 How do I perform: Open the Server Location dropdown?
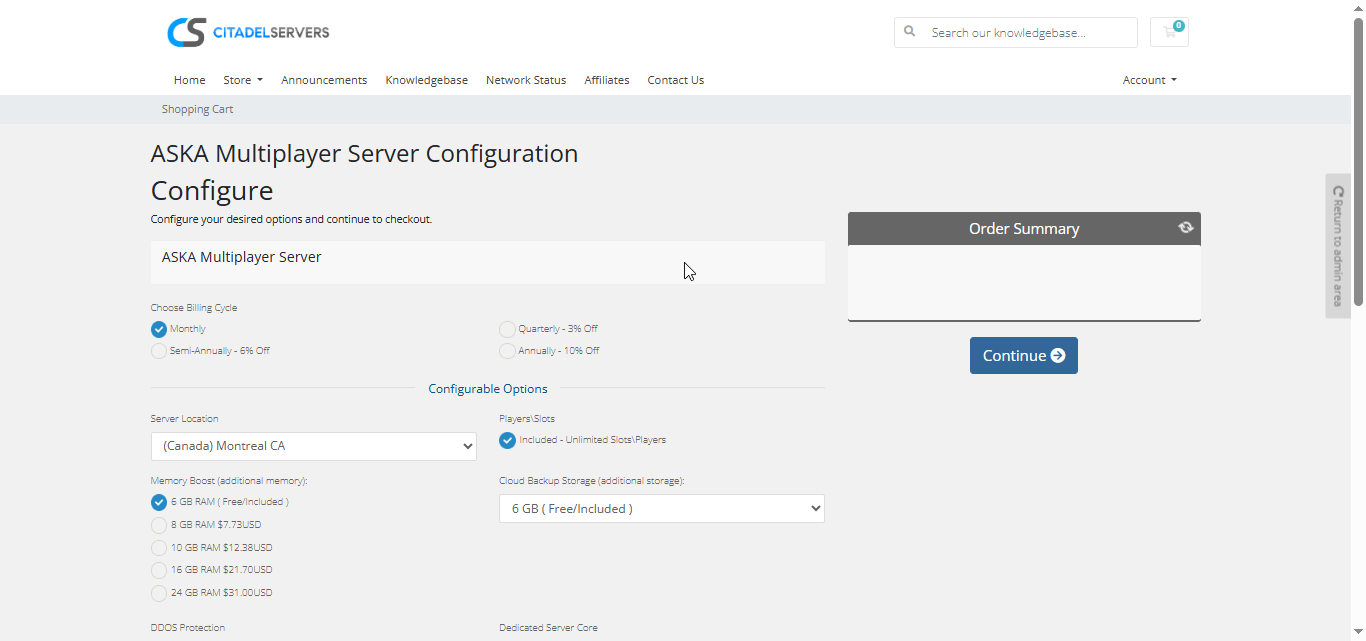tap(313, 446)
